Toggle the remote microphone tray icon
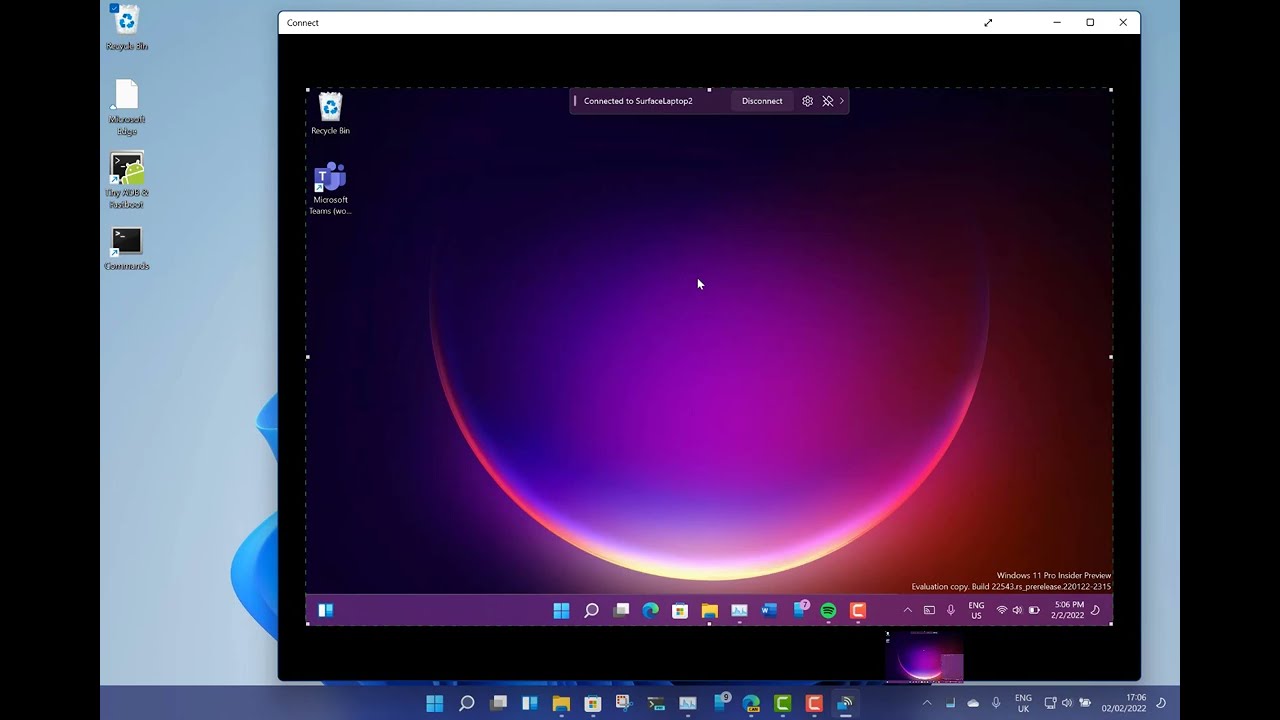Viewport: 1280px width, 720px height. point(951,610)
